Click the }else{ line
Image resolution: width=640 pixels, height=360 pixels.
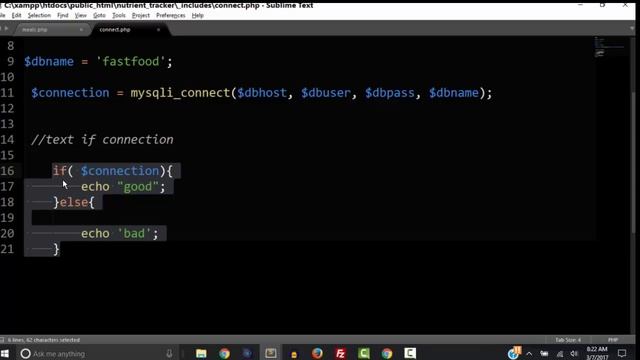coord(73,202)
